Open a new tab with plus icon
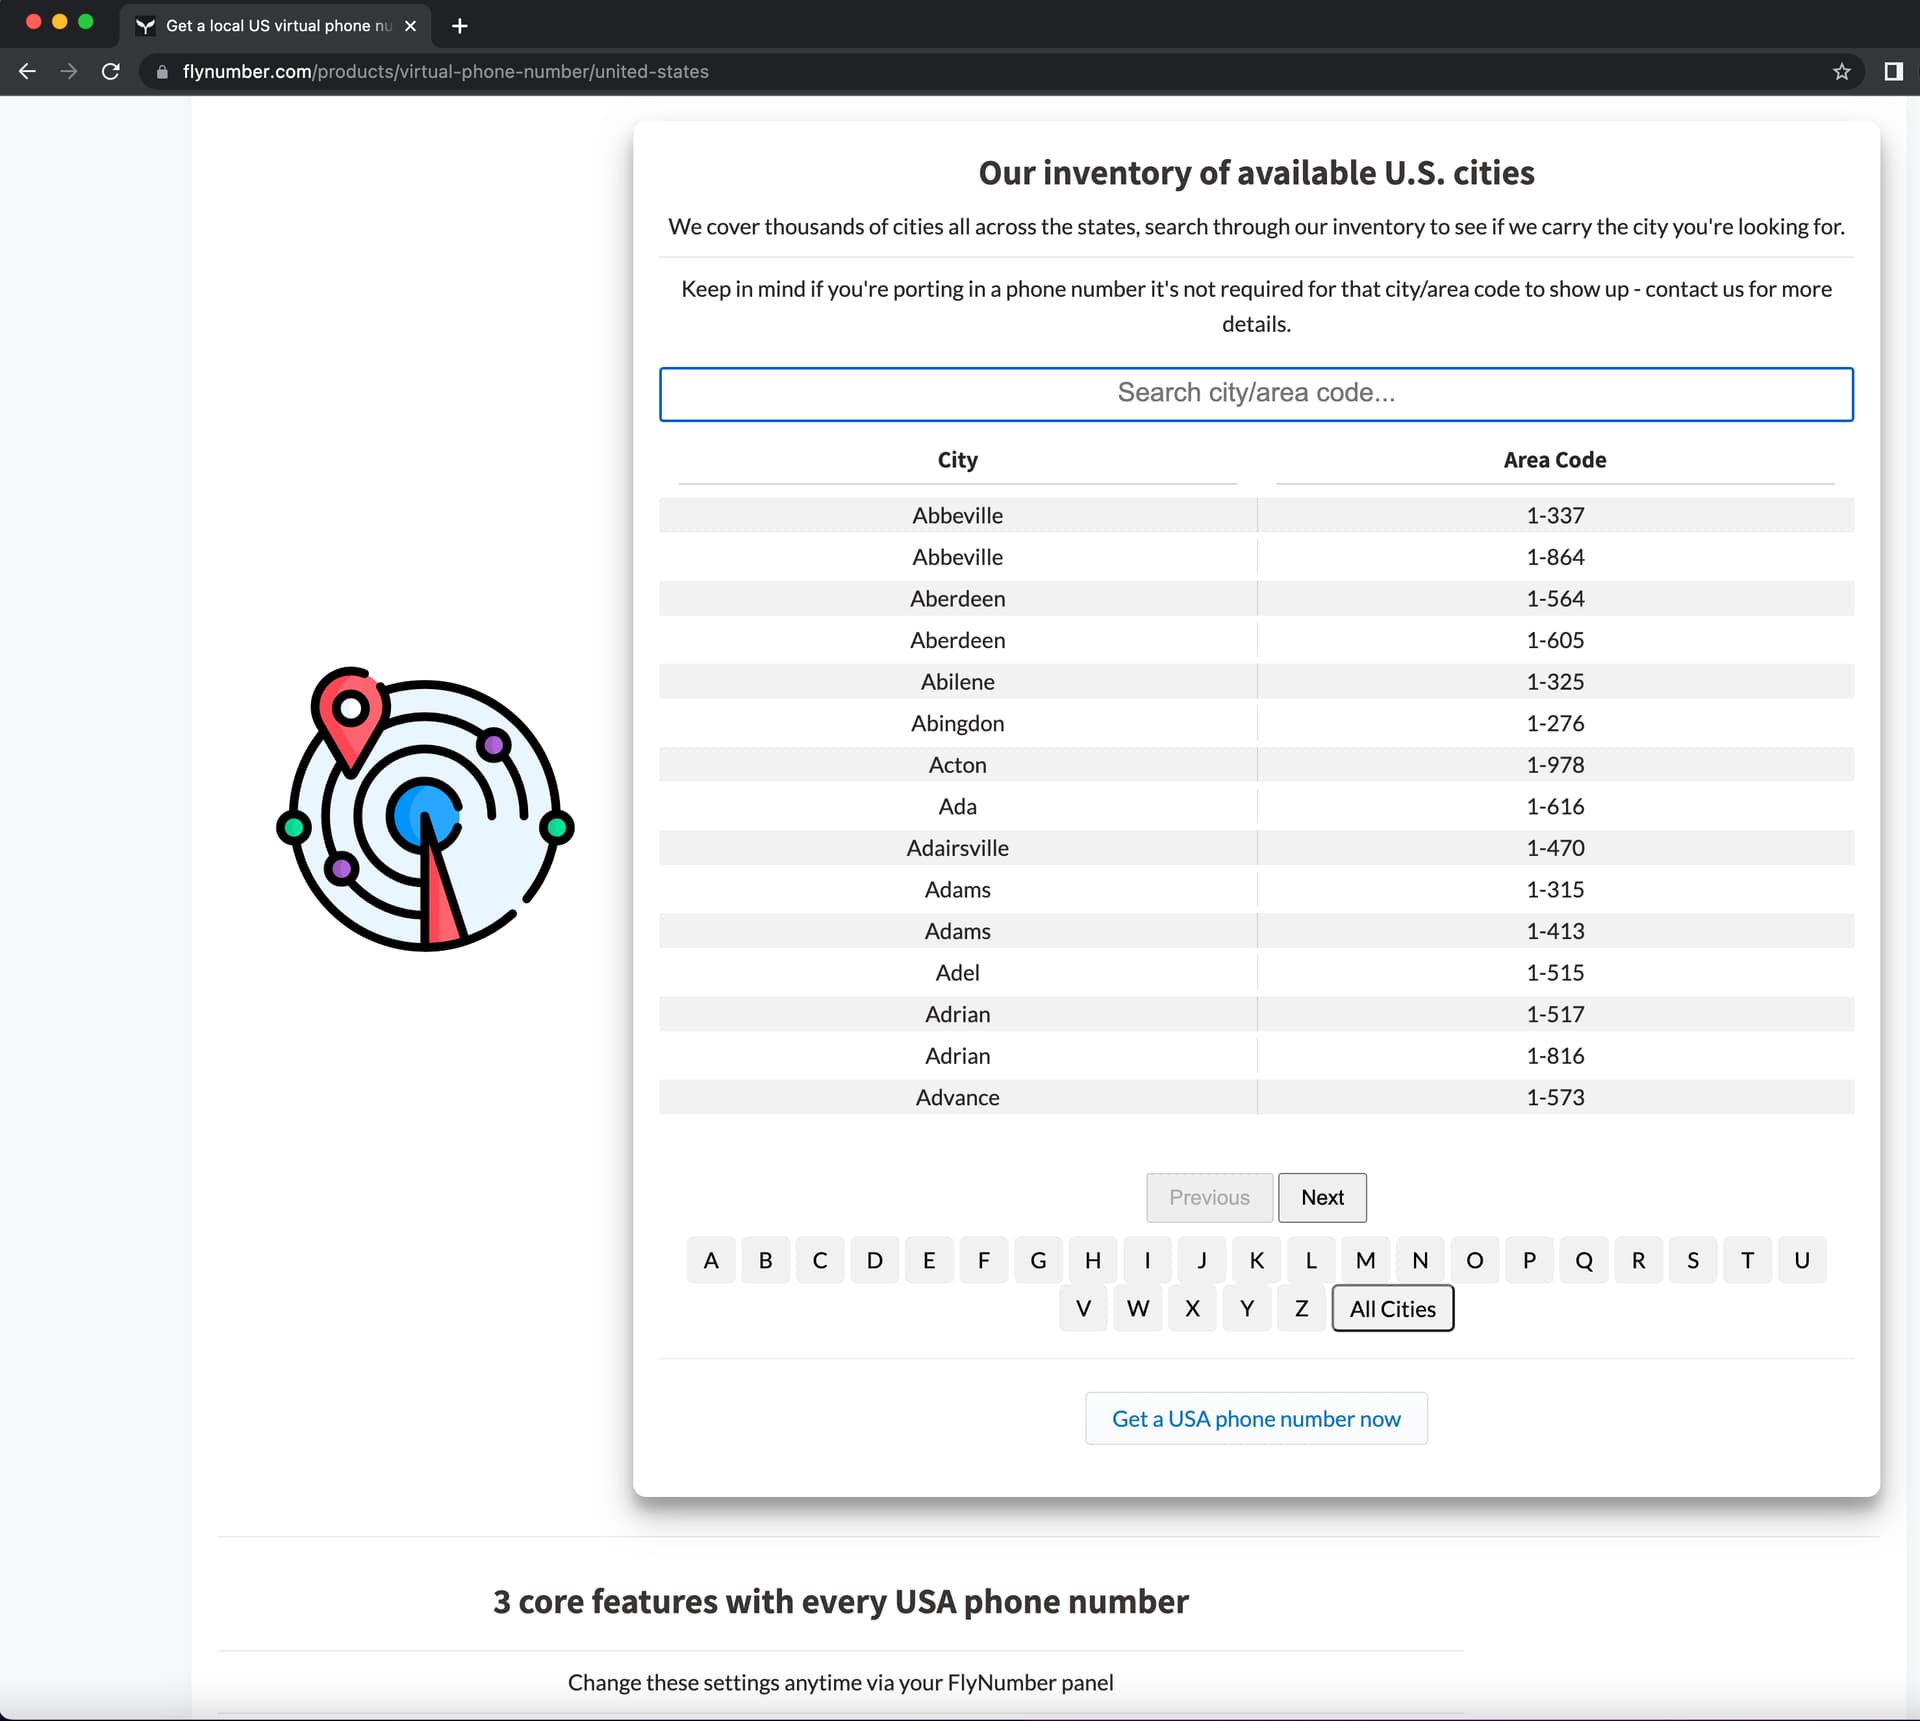Viewport: 1920px width, 1721px height. [x=460, y=26]
